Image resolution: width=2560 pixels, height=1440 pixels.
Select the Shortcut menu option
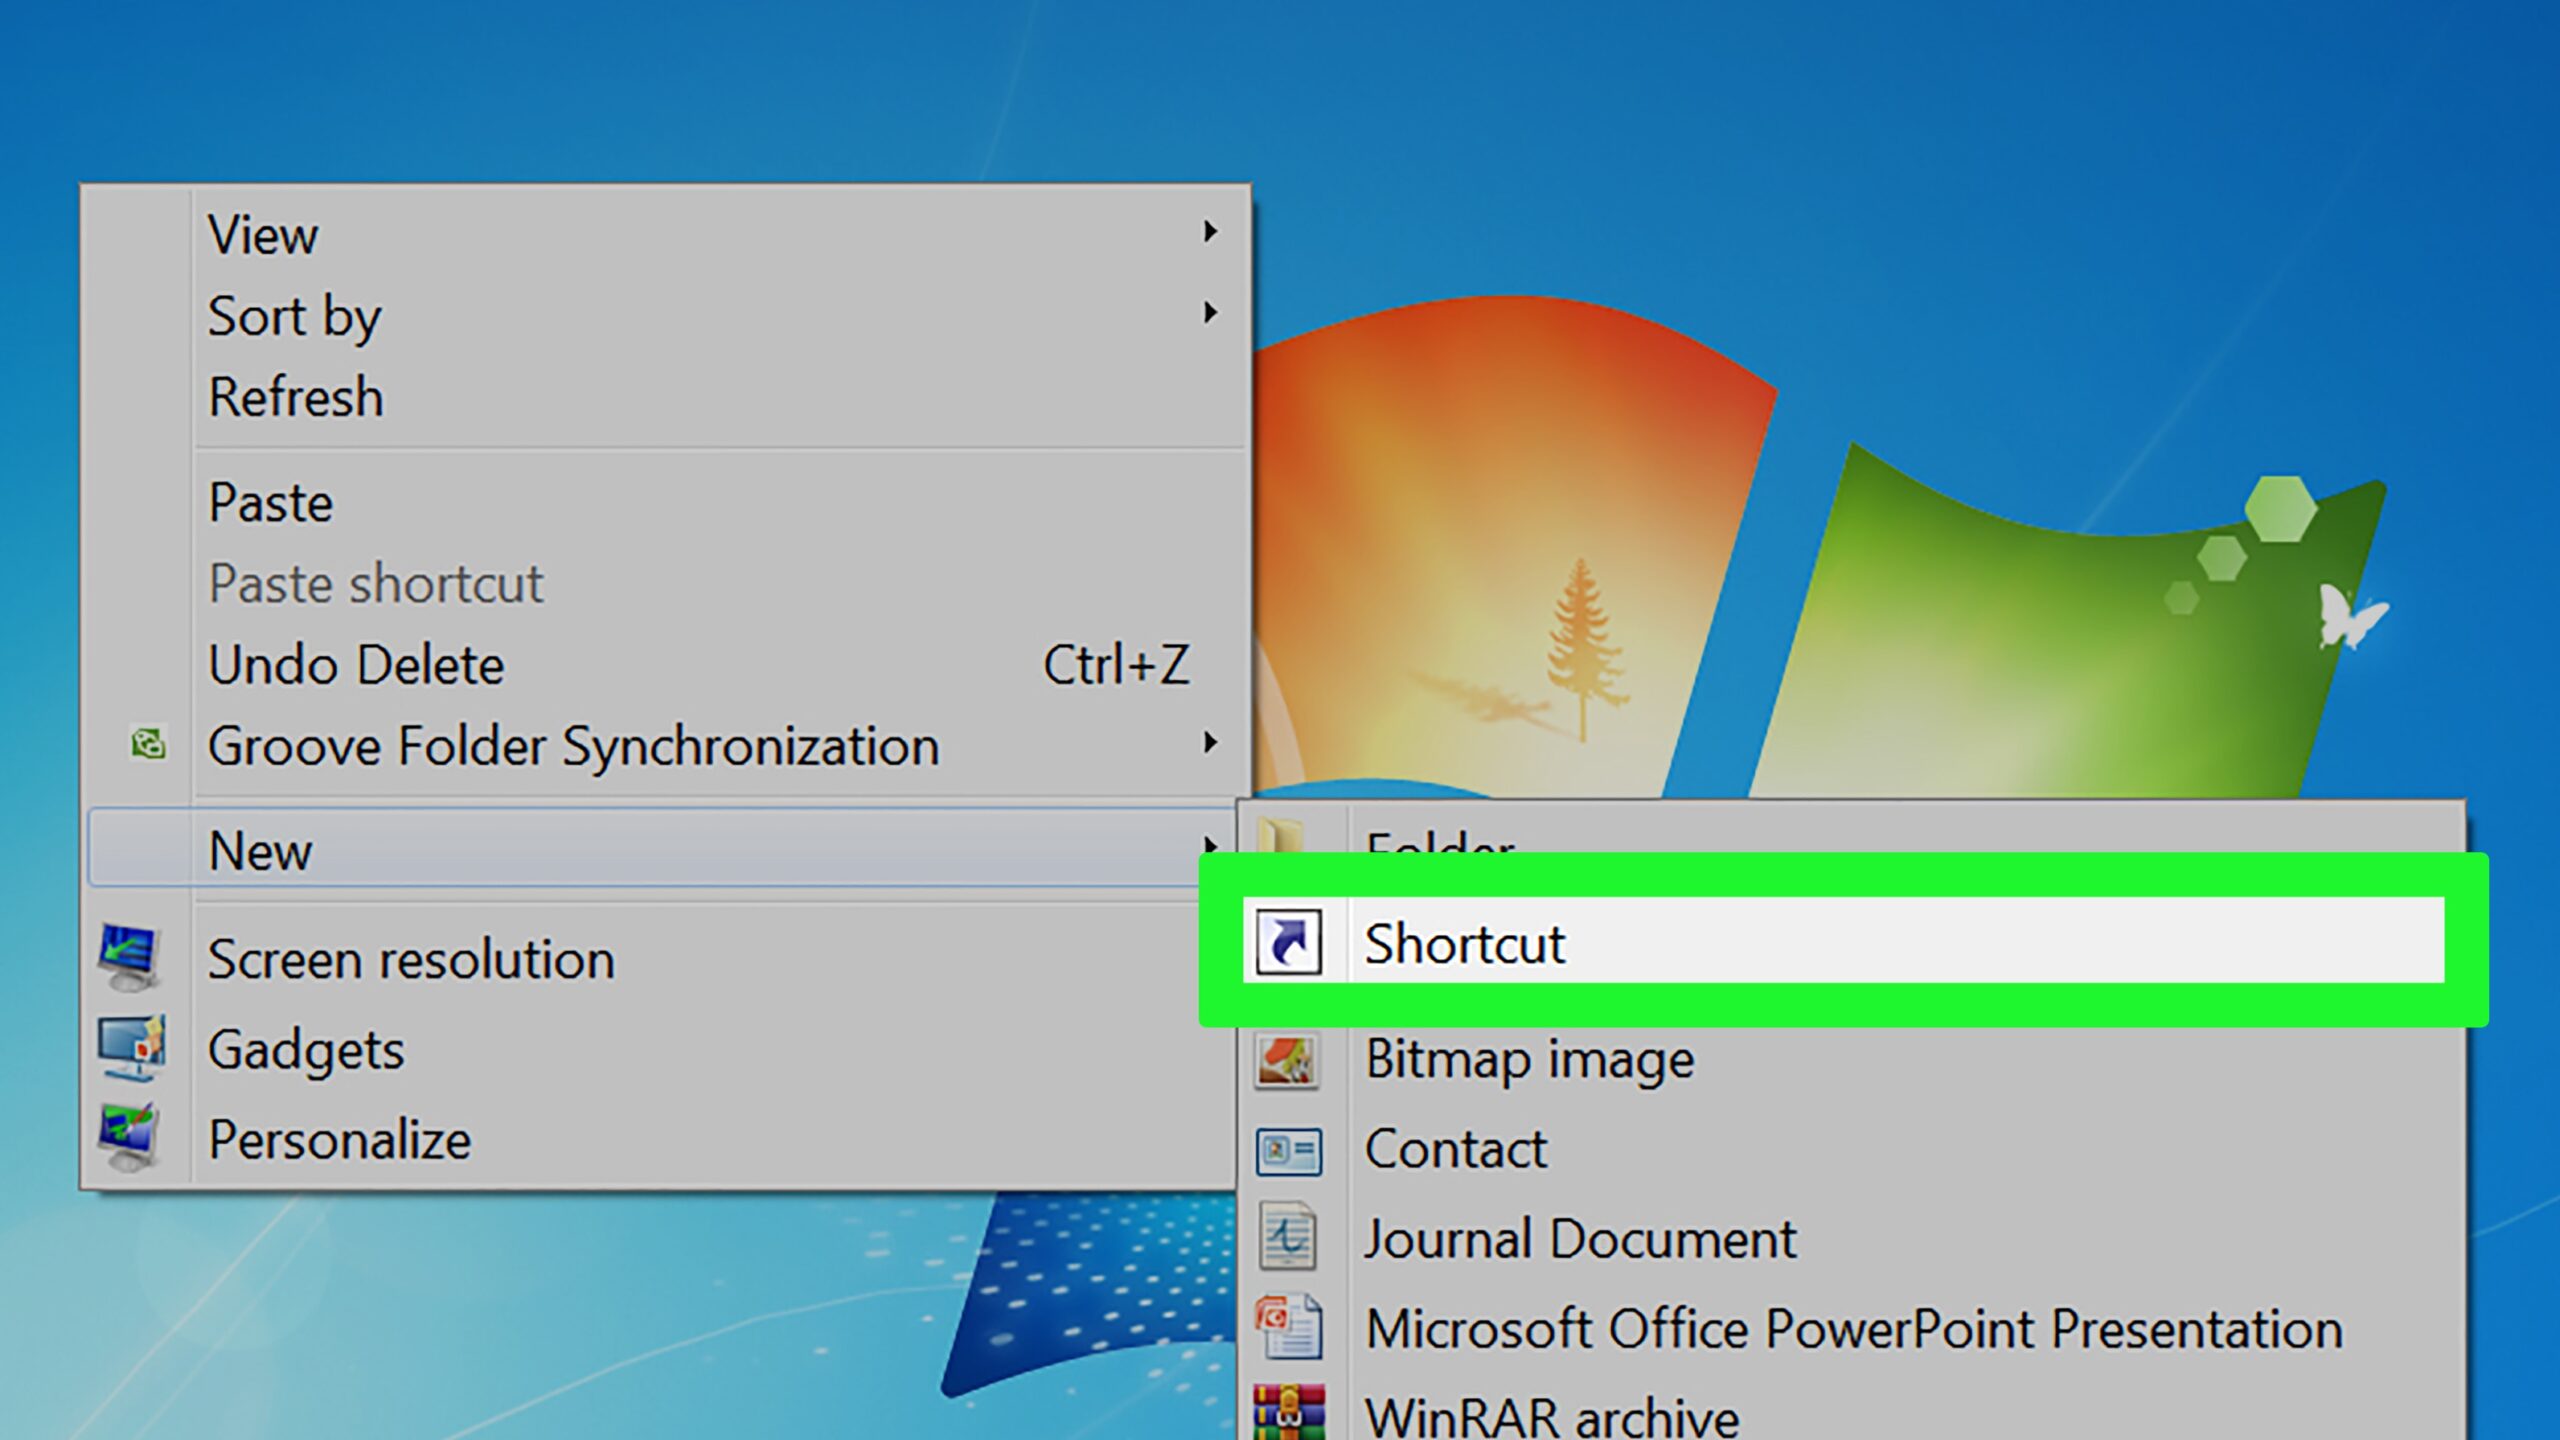pos(1464,944)
